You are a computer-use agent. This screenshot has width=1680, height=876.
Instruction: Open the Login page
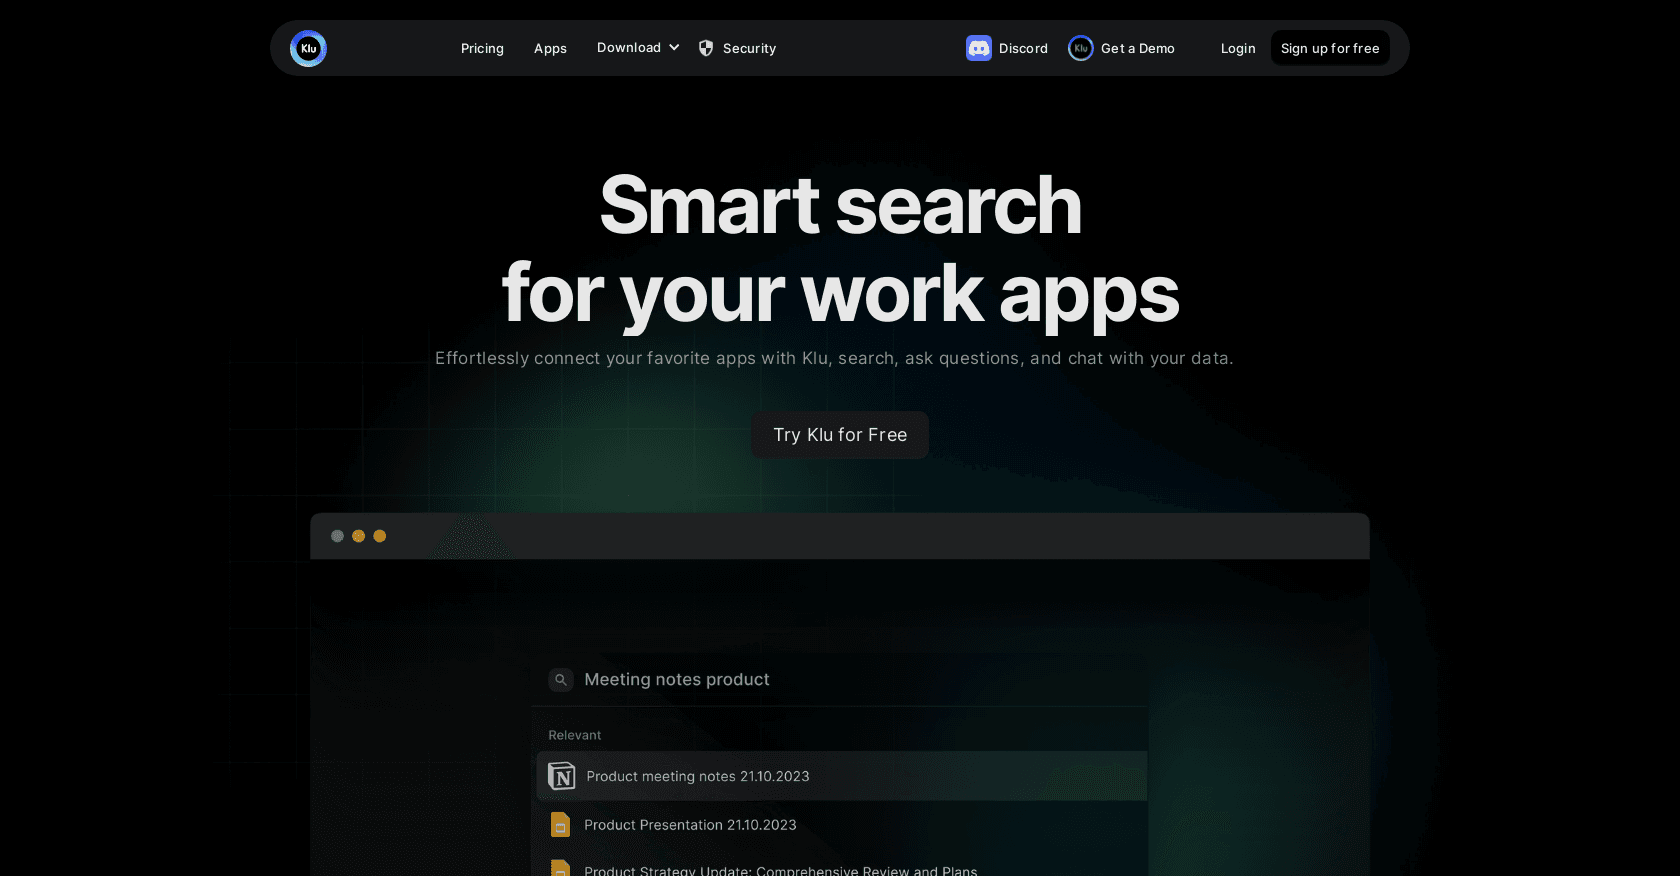coord(1238,48)
